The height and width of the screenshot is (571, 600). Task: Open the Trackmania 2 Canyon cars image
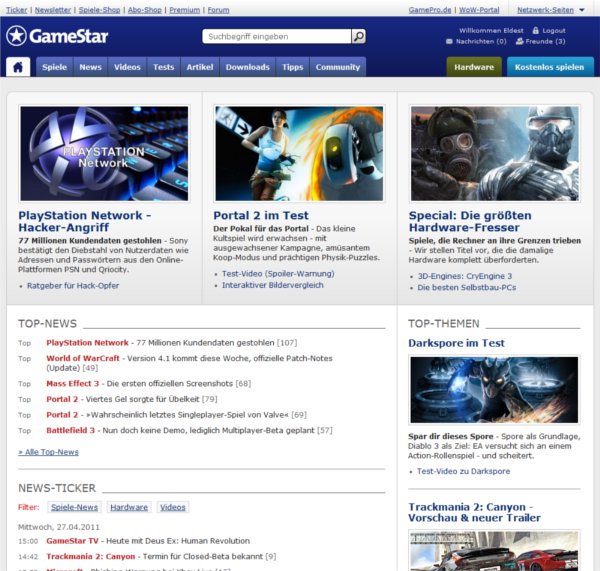(x=494, y=551)
